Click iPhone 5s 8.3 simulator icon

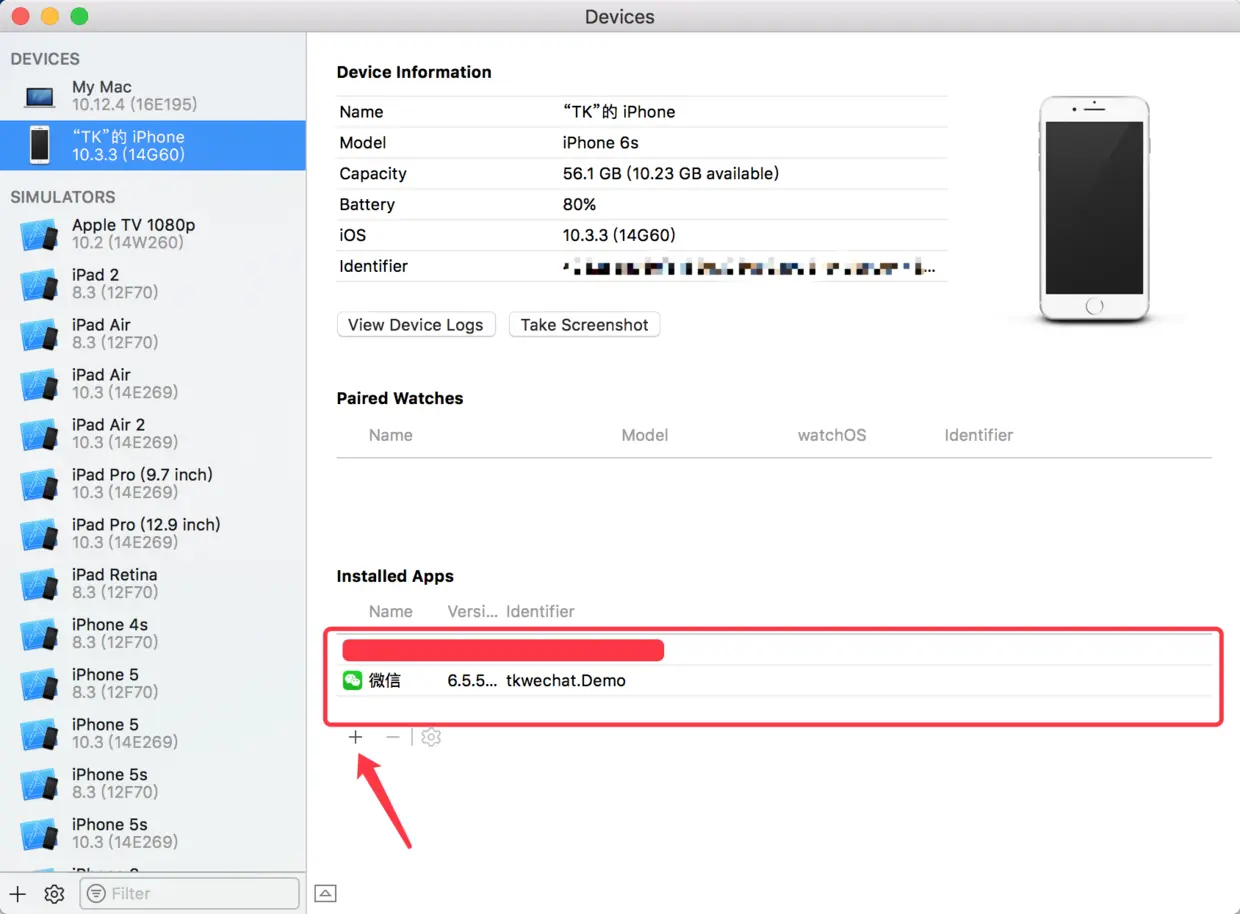[x=39, y=784]
